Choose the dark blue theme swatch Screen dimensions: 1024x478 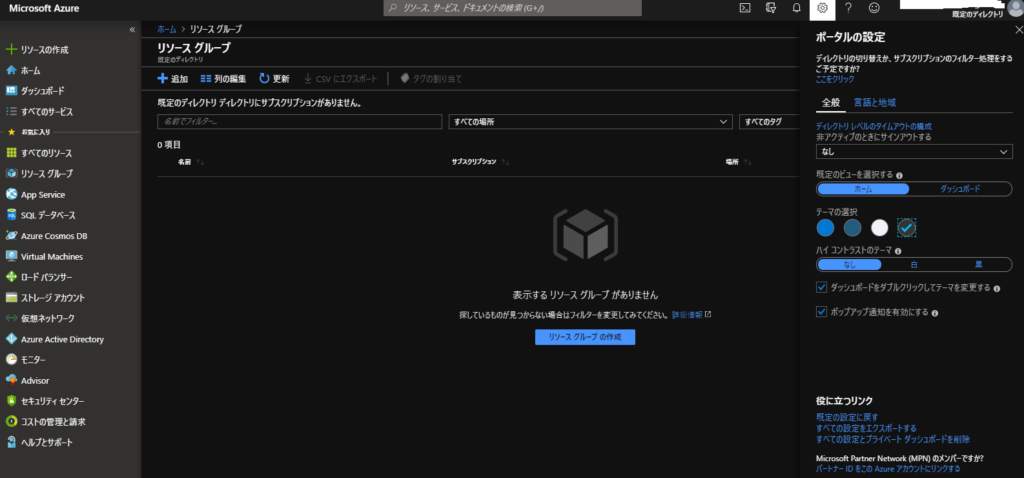[x=852, y=227]
